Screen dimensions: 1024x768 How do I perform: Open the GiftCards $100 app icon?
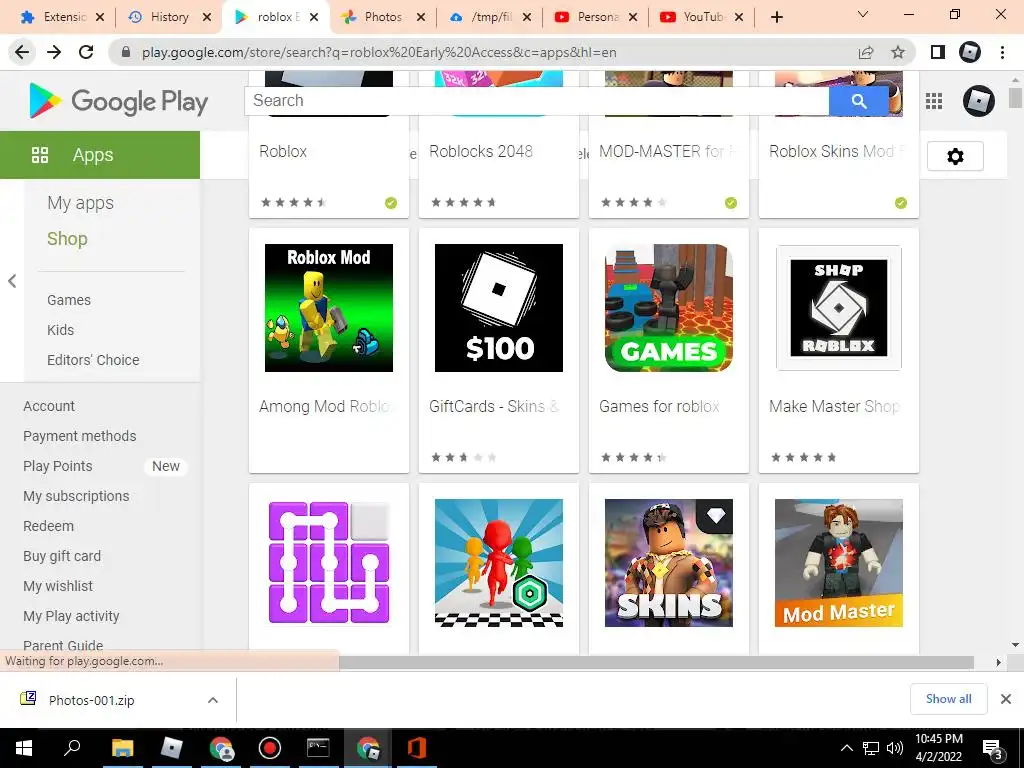pos(498,308)
